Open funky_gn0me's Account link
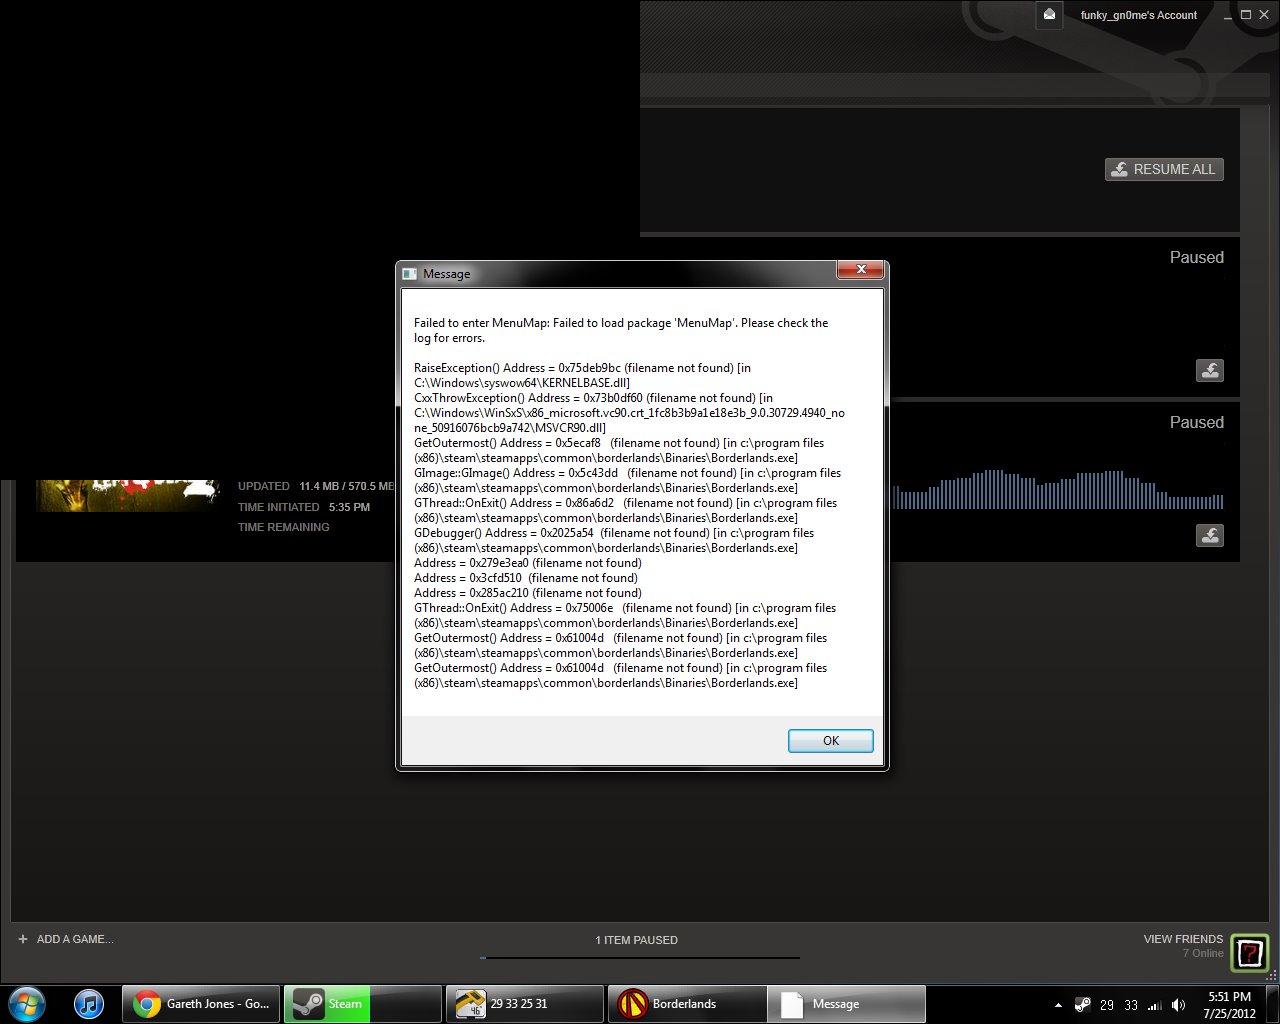This screenshot has width=1280, height=1024. point(1138,15)
